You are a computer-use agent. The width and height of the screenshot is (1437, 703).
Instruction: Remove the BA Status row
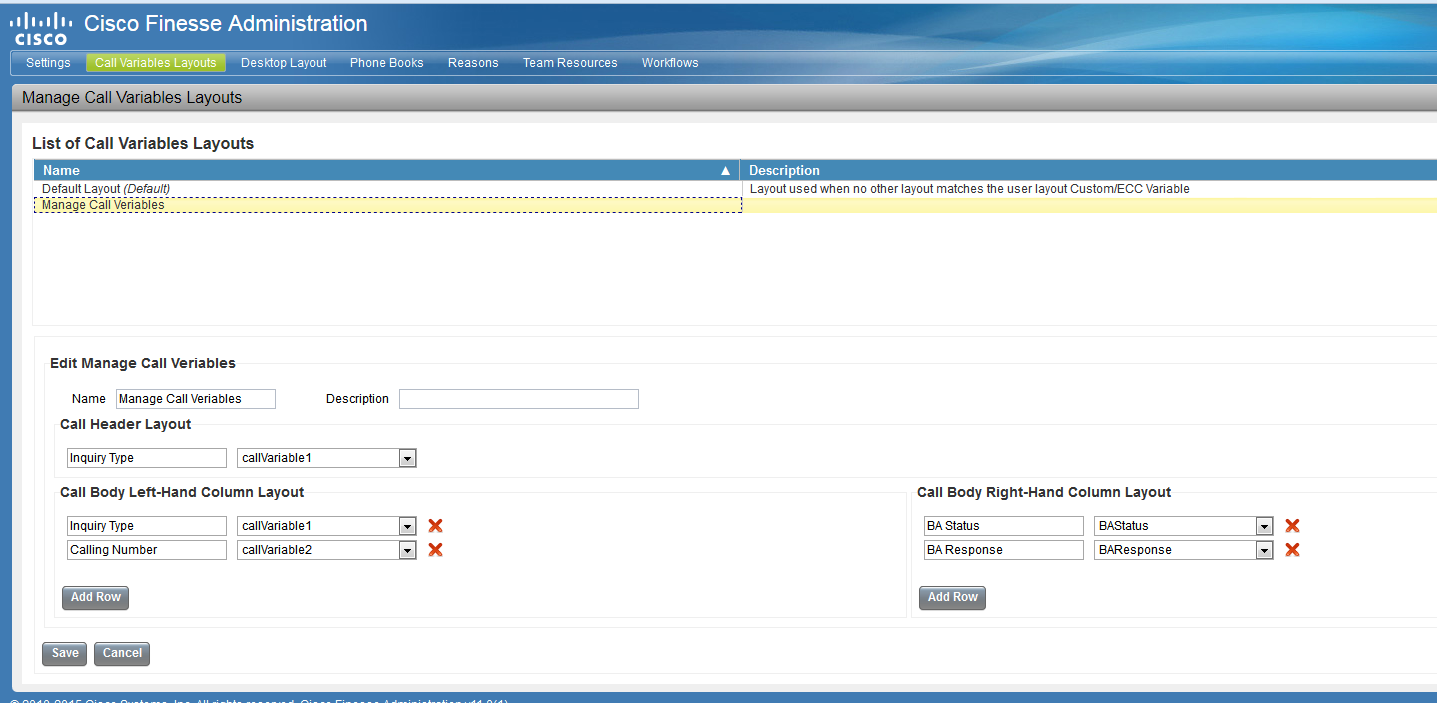[x=1292, y=526]
